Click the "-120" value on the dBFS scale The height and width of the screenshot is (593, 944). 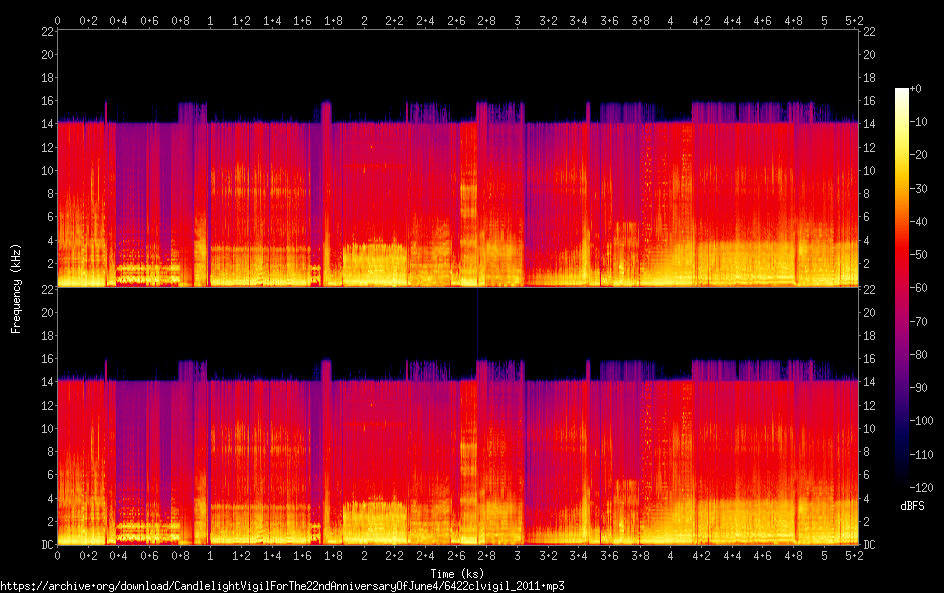coord(921,488)
